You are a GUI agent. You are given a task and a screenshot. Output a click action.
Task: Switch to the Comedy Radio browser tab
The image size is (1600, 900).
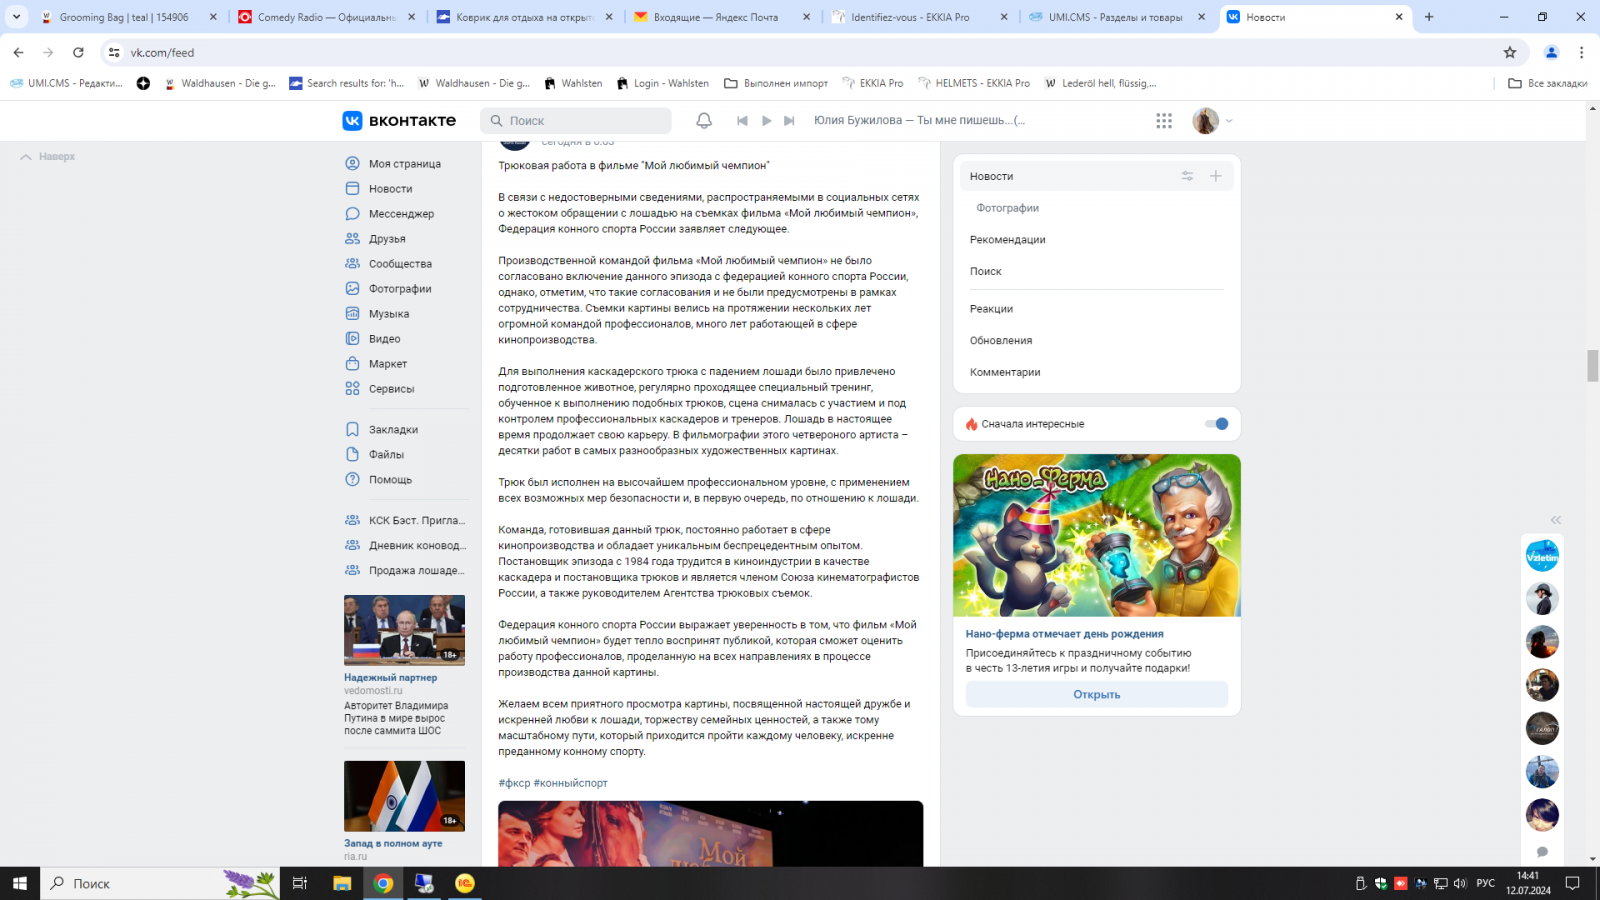click(x=325, y=17)
